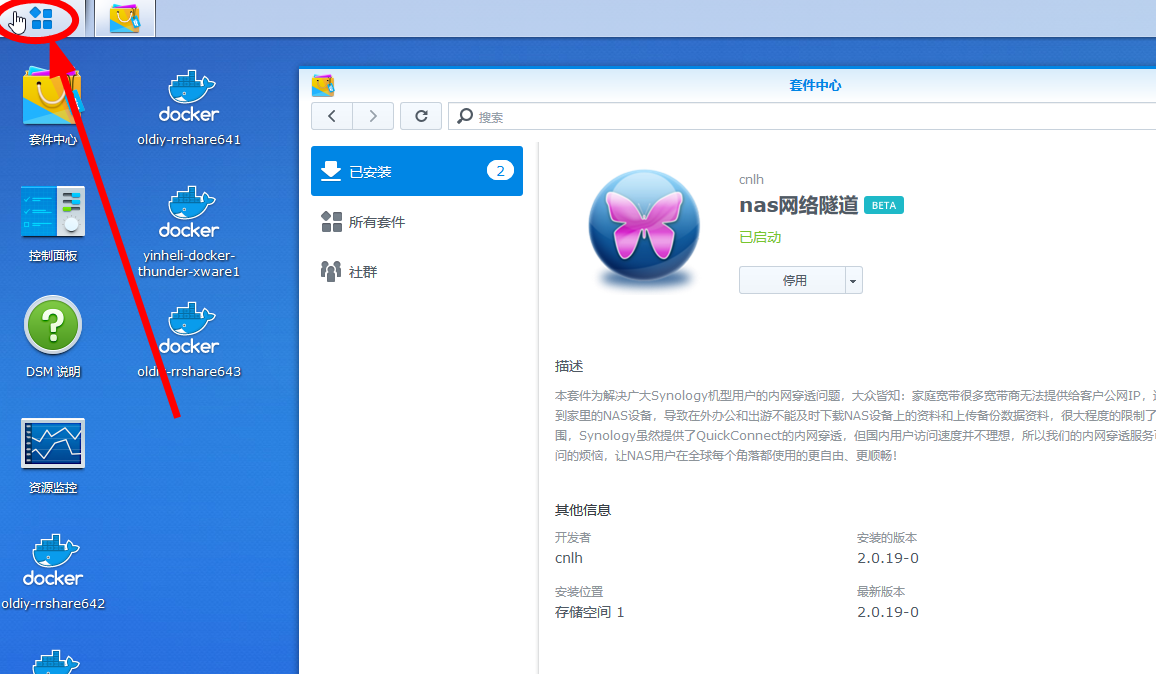Viewport: 1156px width, 674px height.
Task: Open the 套件中心 desktop shortcut
Action: (x=52, y=106)
